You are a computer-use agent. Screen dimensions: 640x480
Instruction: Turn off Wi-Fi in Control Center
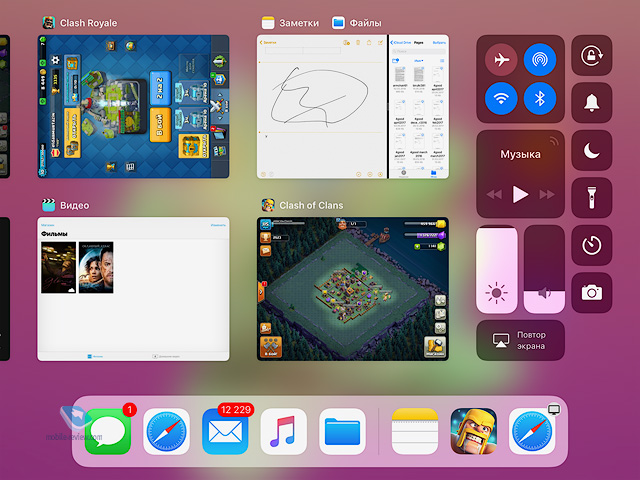click(501, 98)
